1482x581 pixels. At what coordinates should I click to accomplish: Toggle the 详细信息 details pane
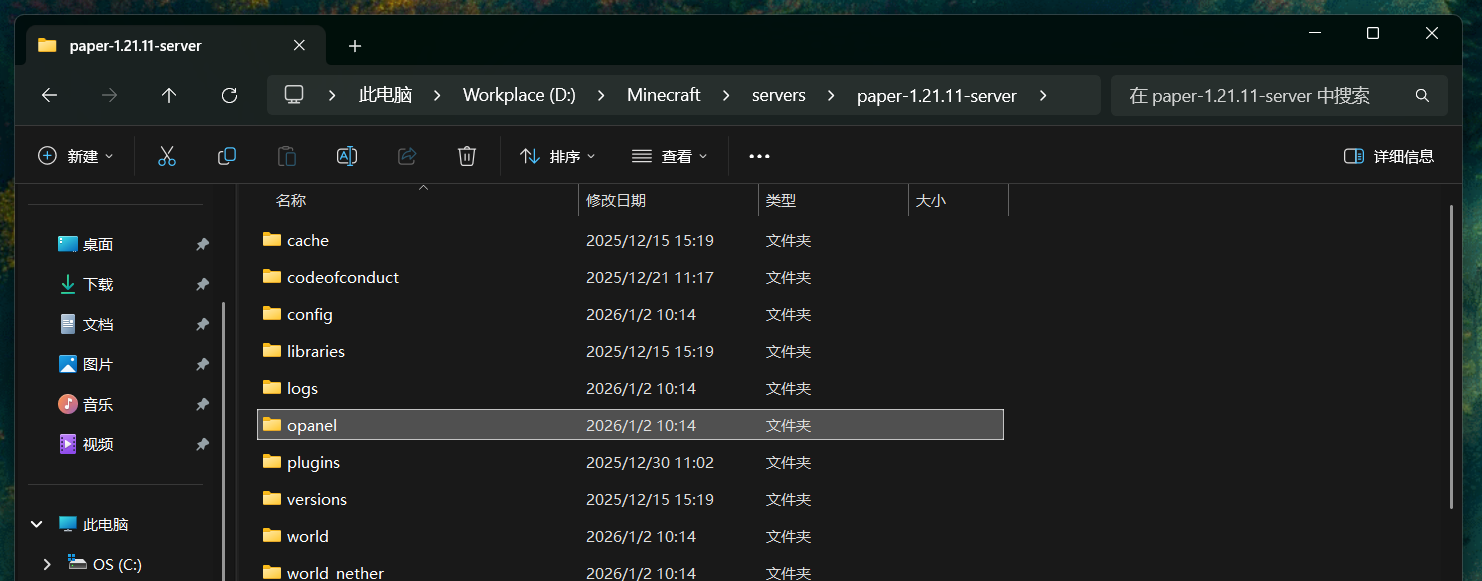(1389, 156)
